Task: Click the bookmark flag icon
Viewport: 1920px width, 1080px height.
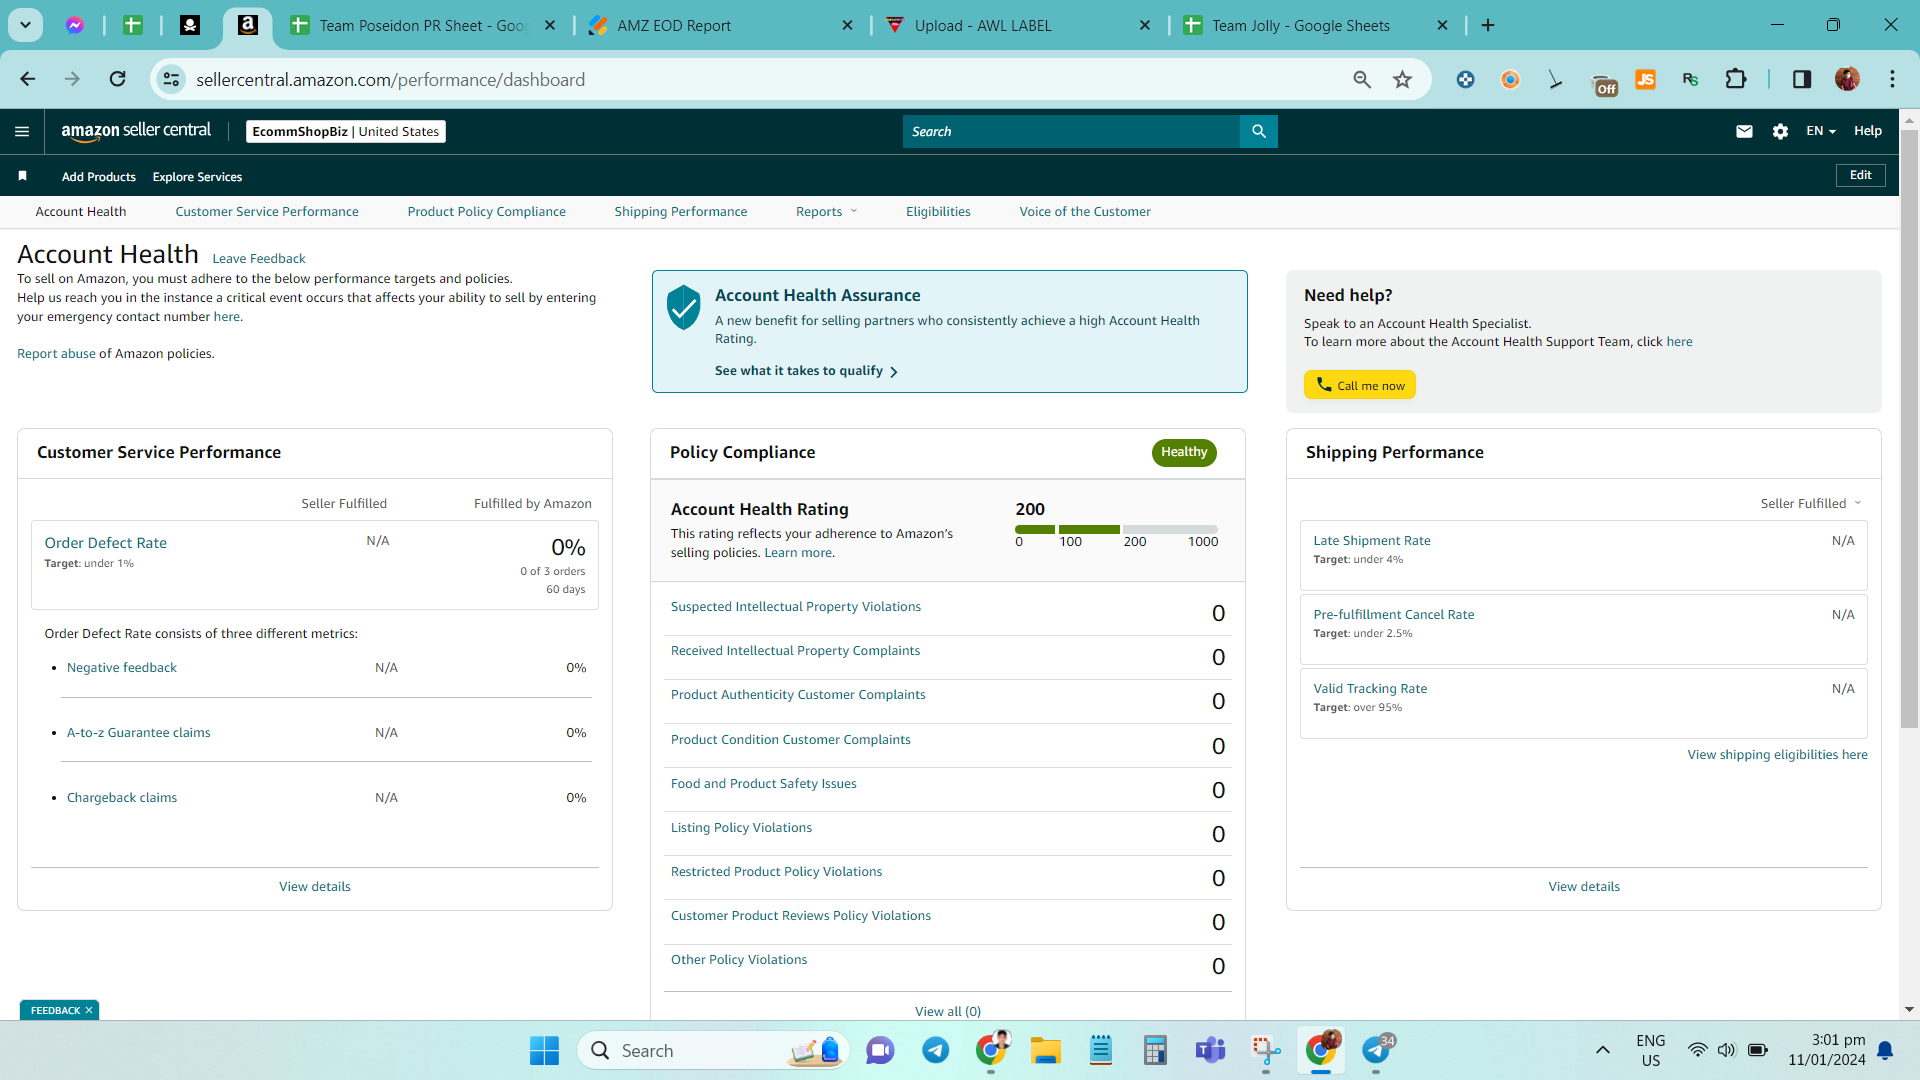Action: pos(22,176)
